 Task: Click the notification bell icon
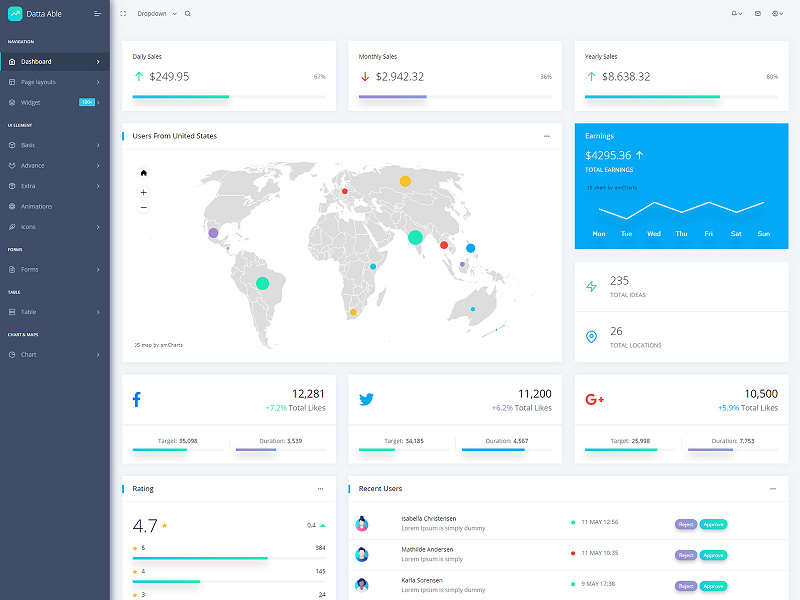pos(734,13)
